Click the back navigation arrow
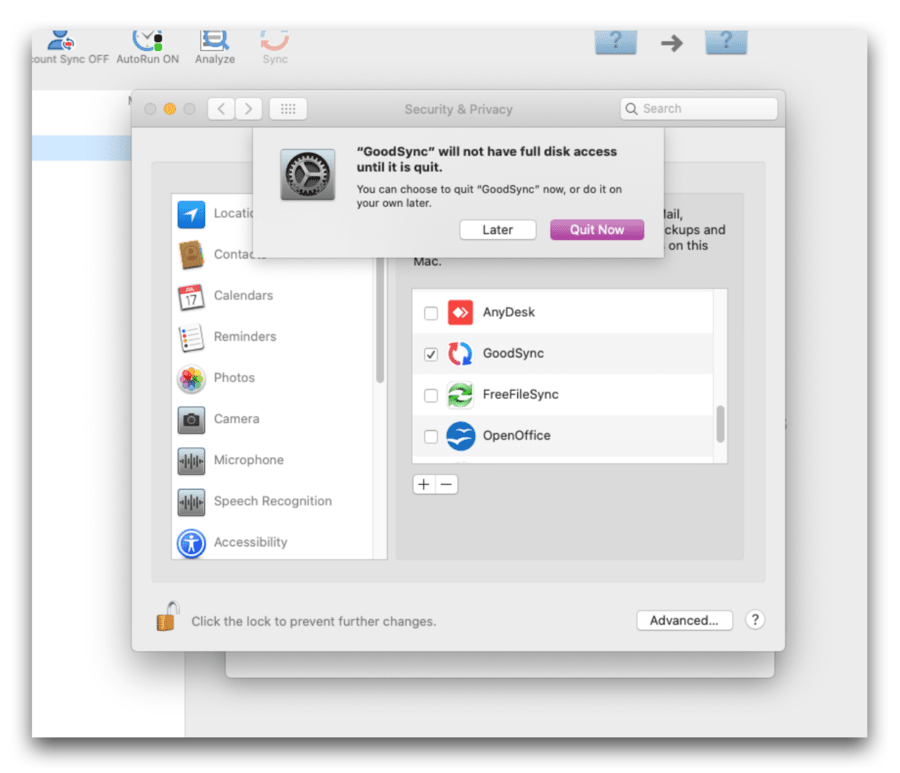This screenshot has height=773, width=900. pyautogui.click(x=220, y=108)
